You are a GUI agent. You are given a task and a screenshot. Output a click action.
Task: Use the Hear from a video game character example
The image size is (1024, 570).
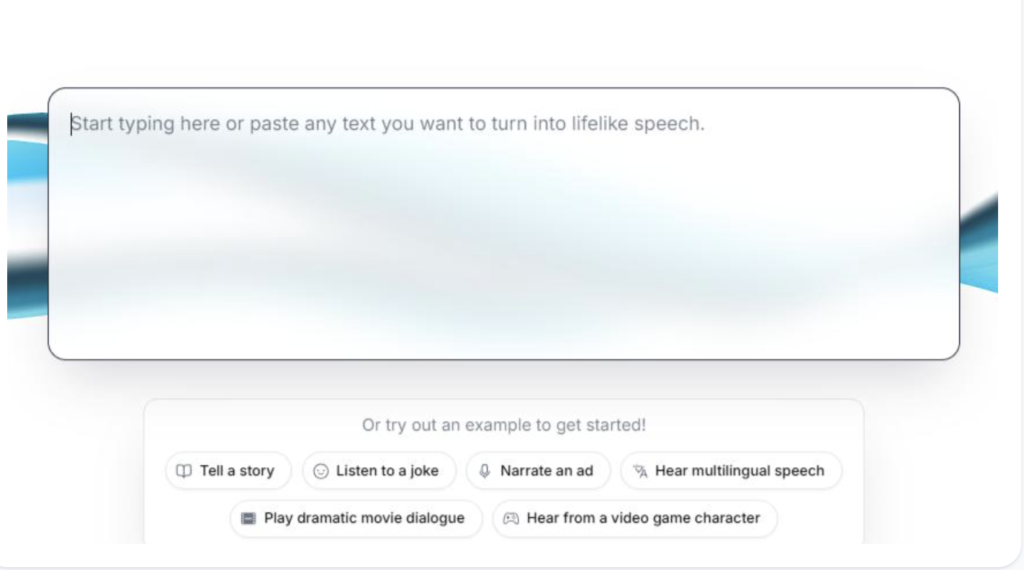point(635,518)
